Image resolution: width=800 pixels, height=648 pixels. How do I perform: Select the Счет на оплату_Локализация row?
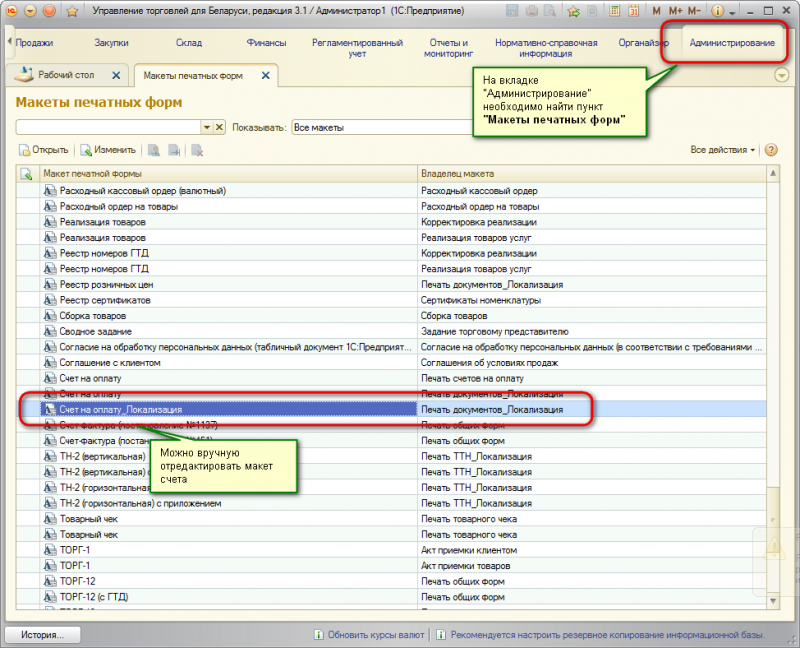point(391,410)
